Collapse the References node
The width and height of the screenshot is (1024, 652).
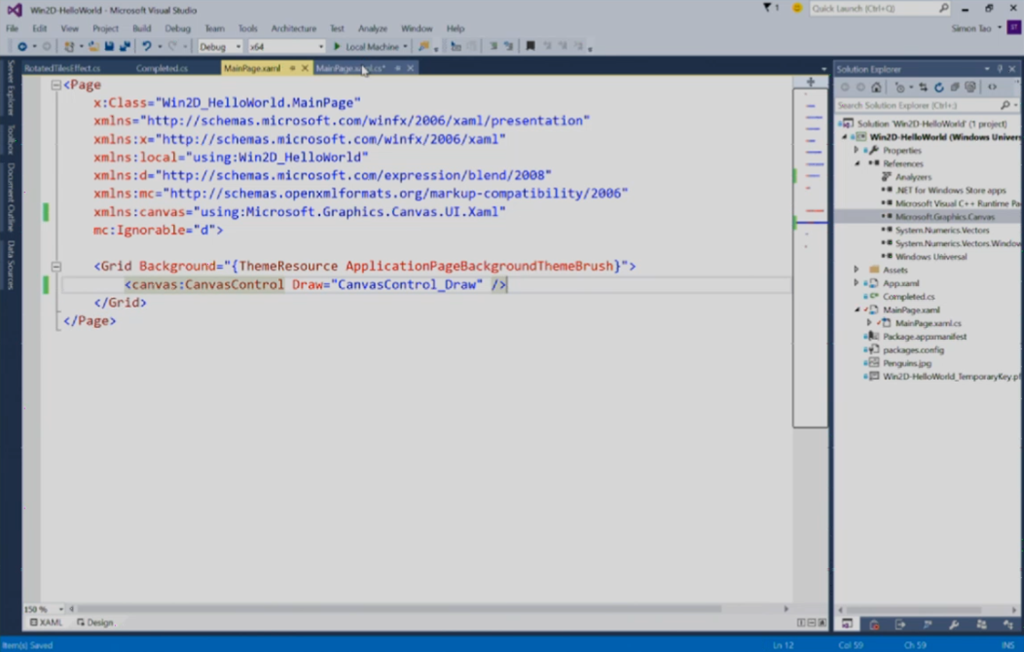[857, 163]
